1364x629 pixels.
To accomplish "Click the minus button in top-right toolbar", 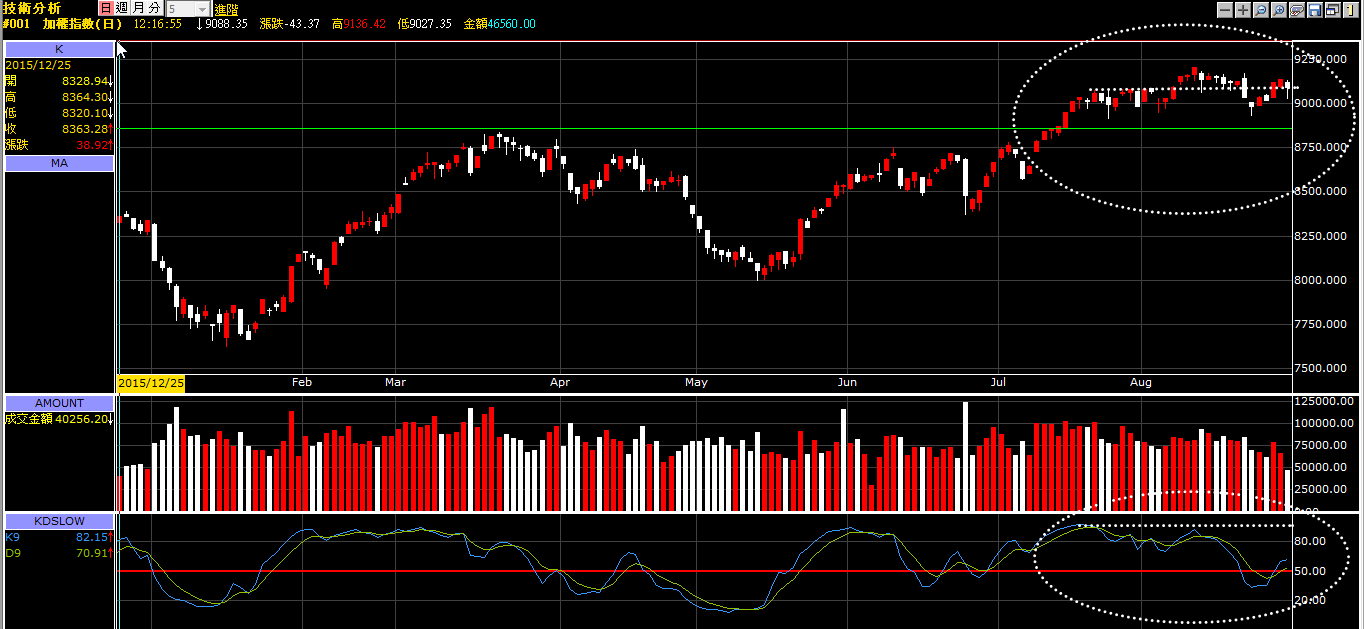I will click(1225, 9).
